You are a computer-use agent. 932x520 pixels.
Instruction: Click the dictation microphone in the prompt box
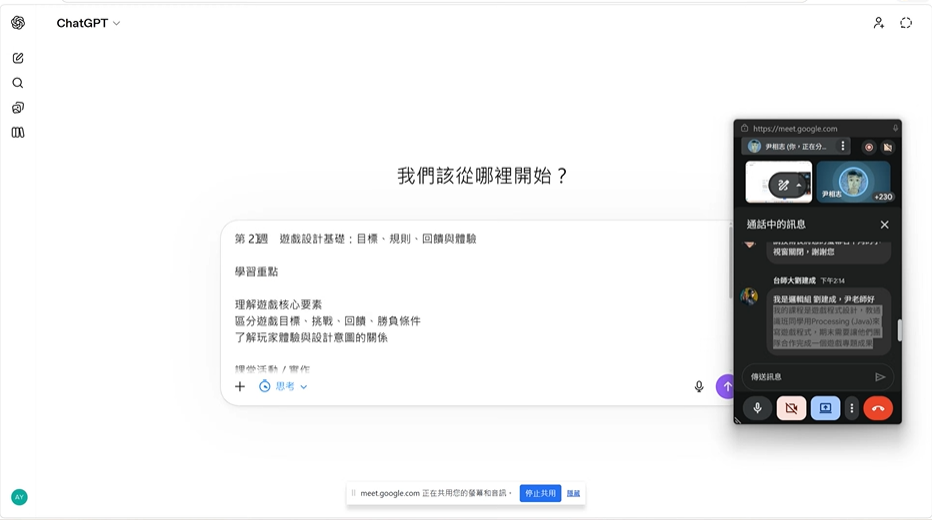click(699, 387)
